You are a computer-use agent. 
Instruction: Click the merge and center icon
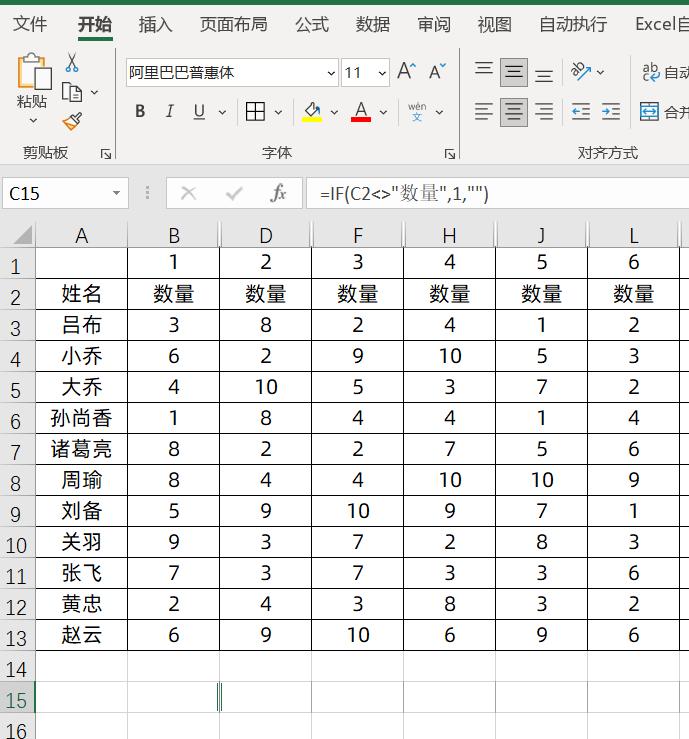click(649, 112)
